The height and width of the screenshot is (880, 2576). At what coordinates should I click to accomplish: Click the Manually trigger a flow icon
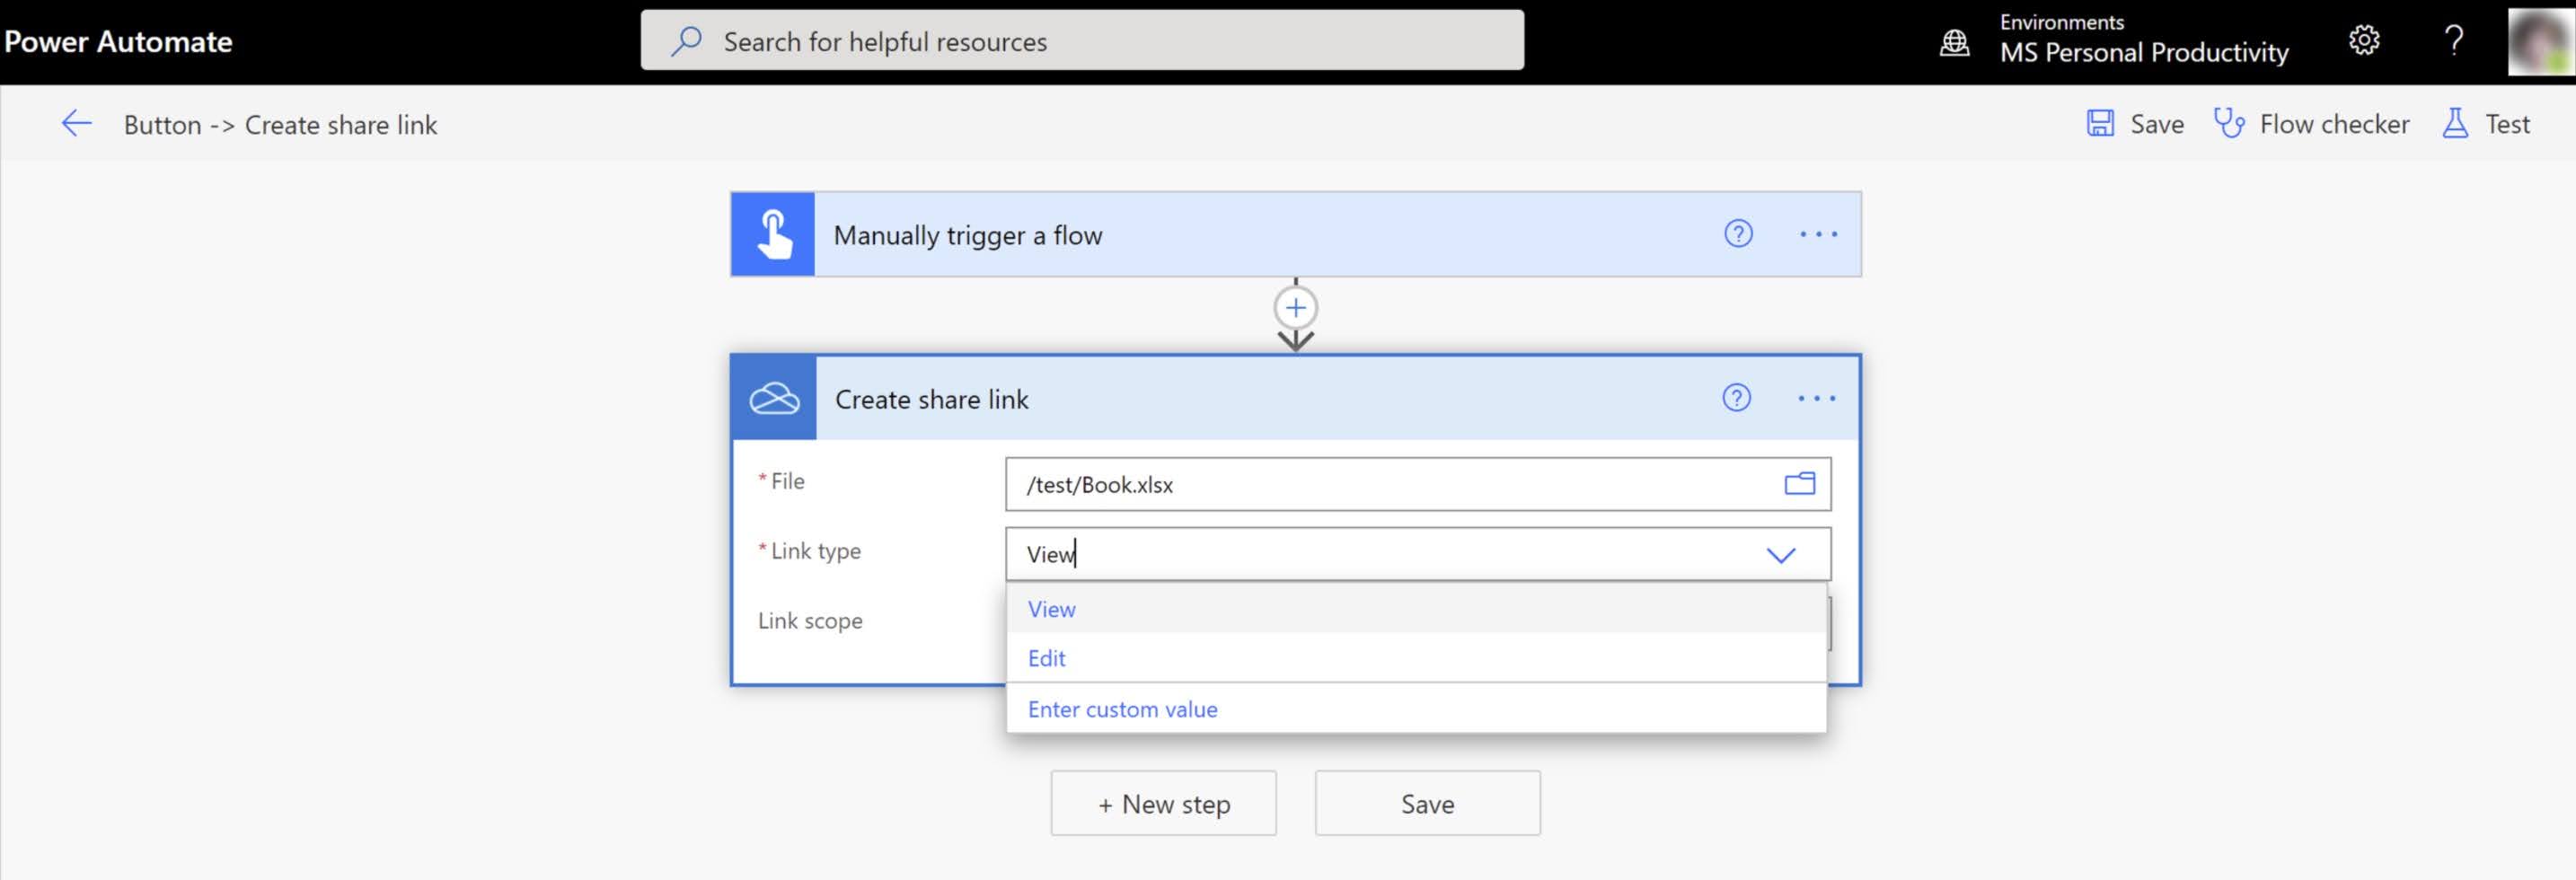click(773, 234)
